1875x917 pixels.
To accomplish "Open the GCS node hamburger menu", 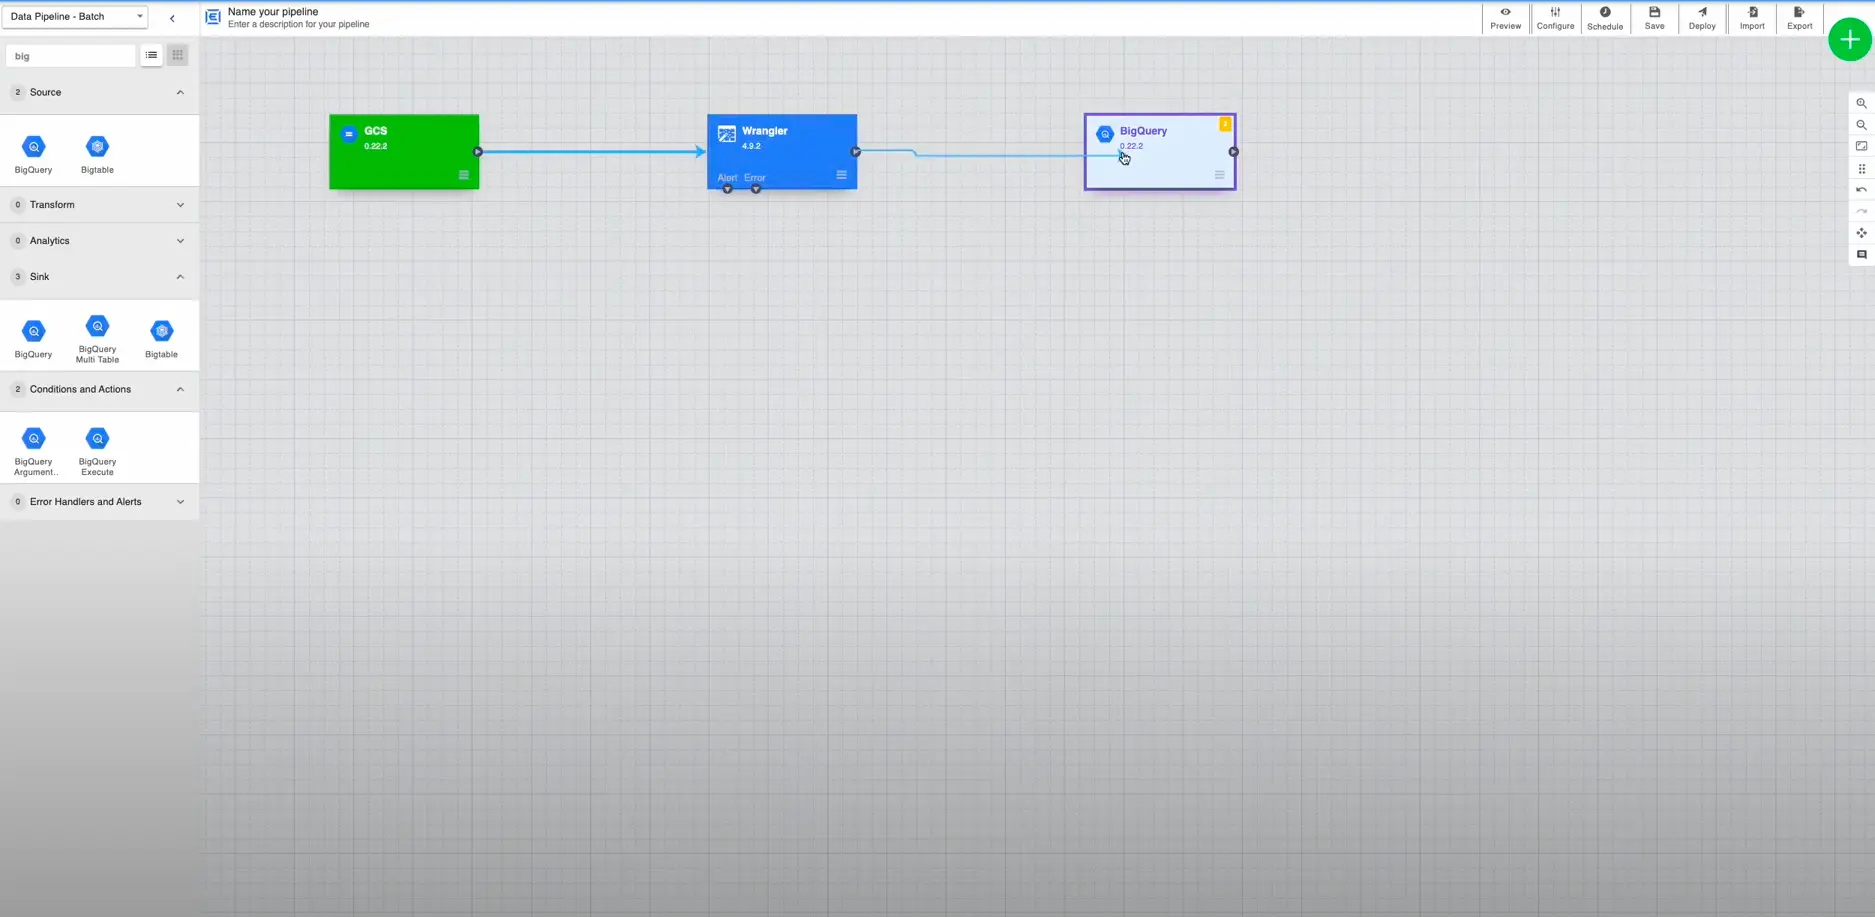I will 464,175.
